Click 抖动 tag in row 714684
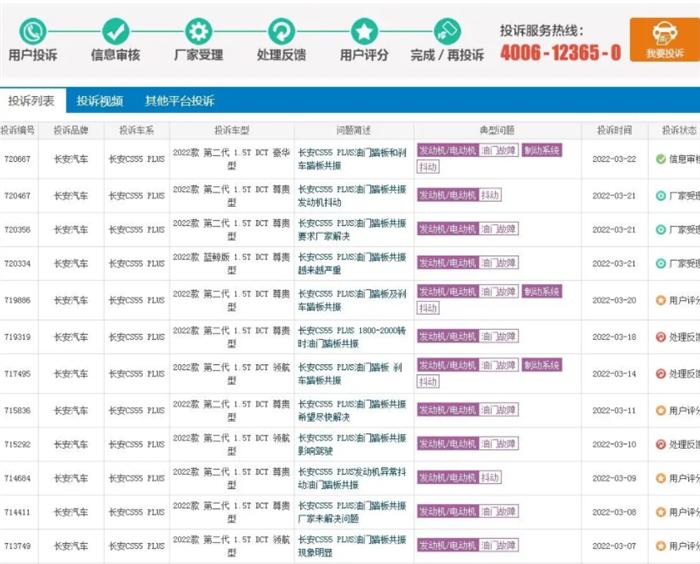 click(x=490, y=477)
